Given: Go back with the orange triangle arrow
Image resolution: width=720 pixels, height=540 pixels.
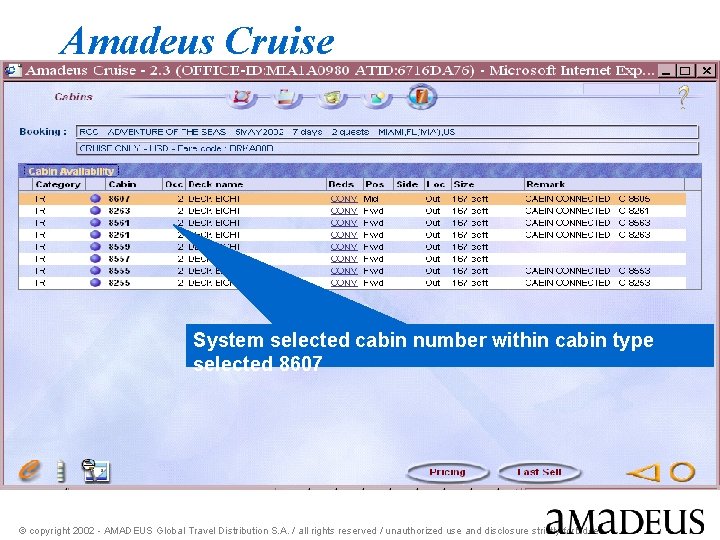Looking at the screenshot, I should (644, 472).
